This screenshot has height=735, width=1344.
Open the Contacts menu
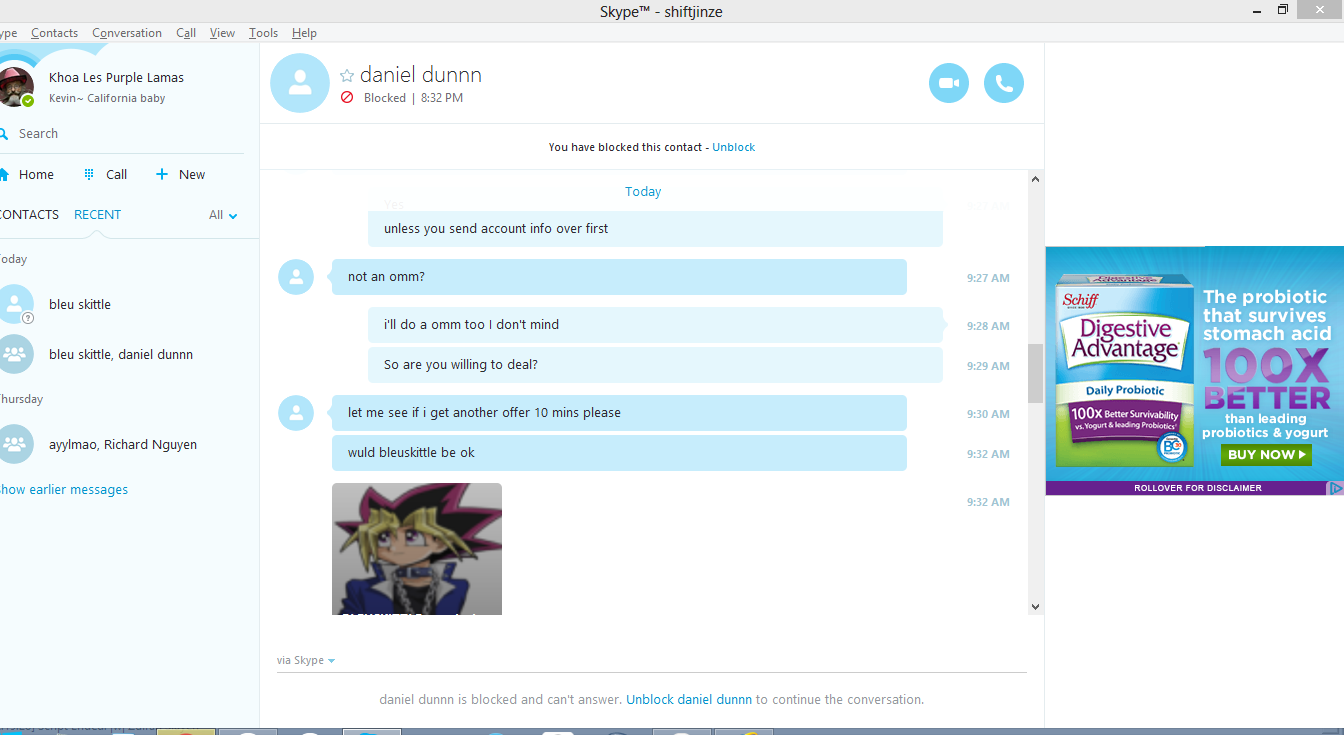(54, 33)
